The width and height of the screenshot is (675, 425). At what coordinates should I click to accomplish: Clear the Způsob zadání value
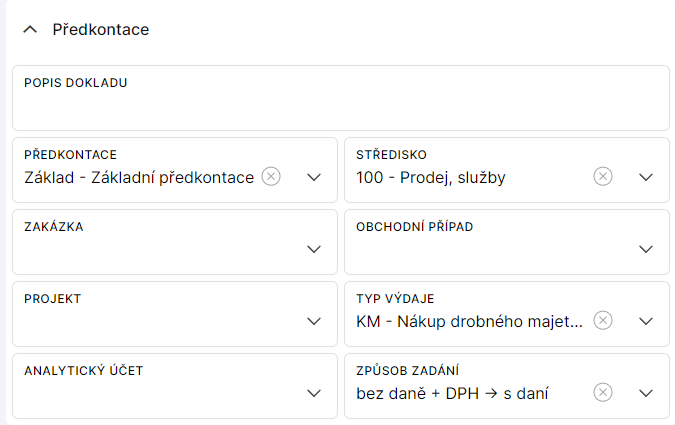coord(603,393)
